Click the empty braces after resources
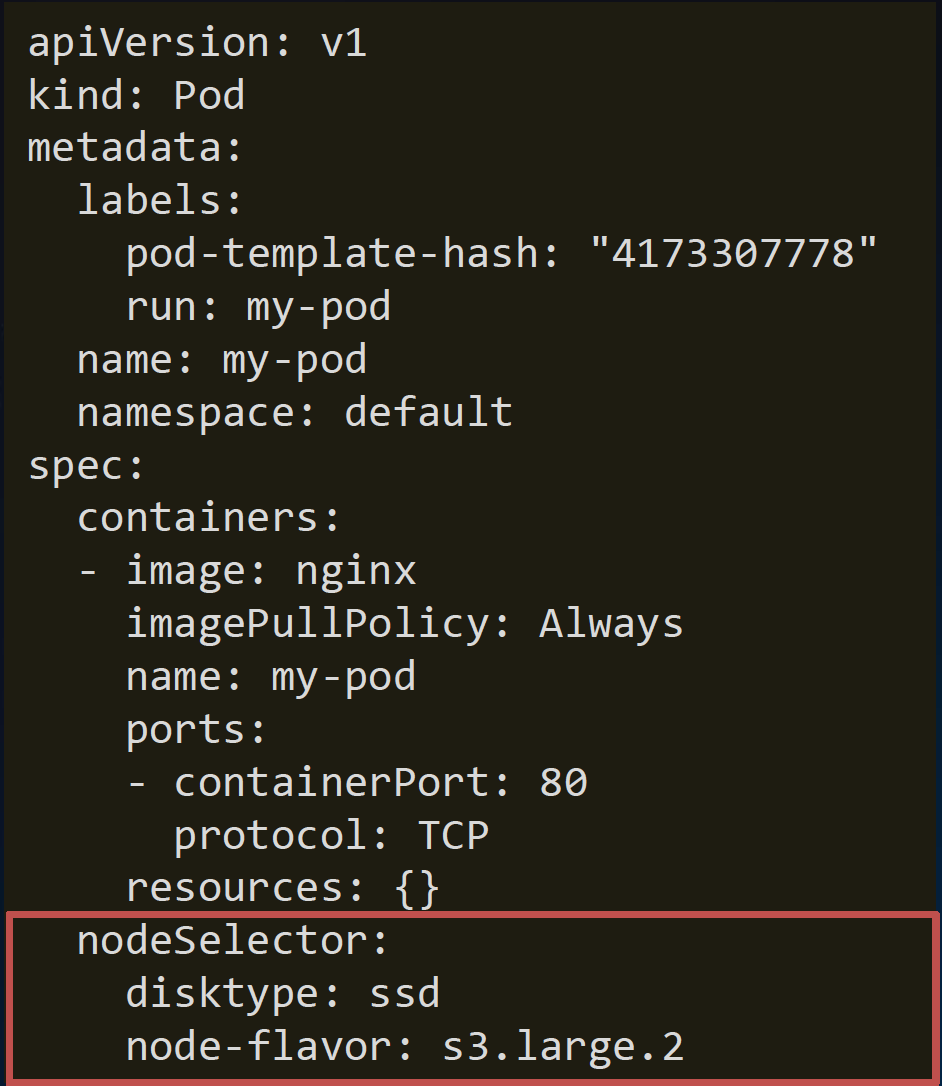 [417, 888]
